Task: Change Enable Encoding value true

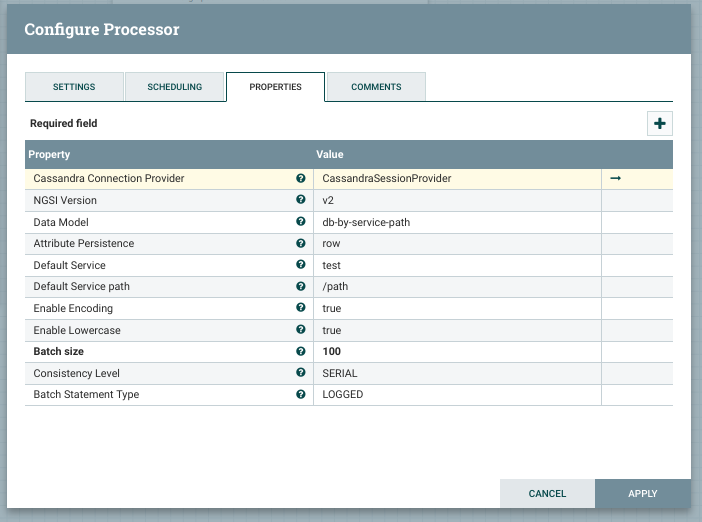Action: 457,308
